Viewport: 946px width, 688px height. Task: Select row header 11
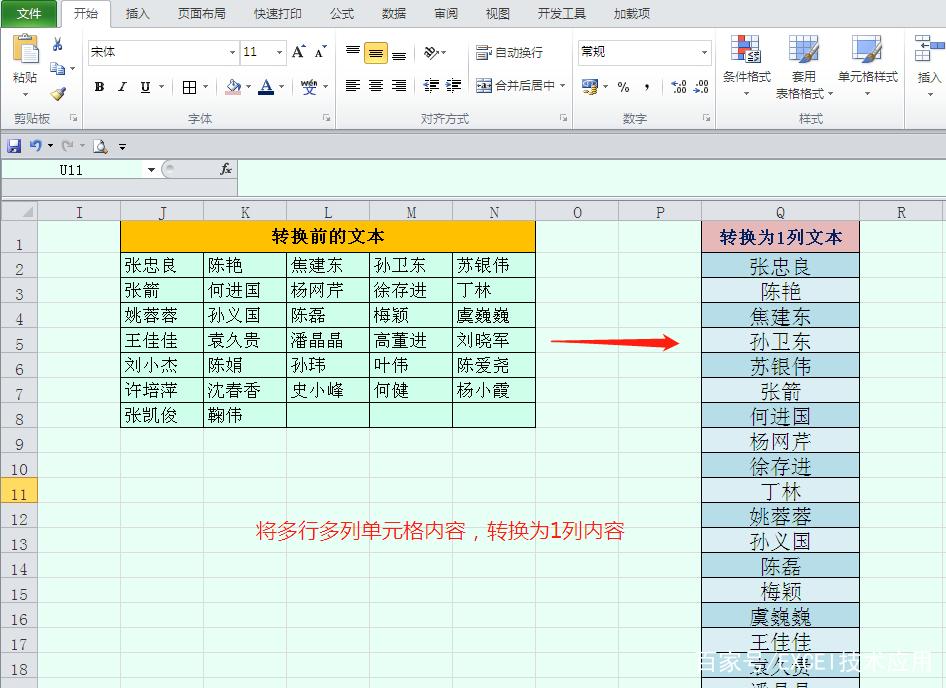point(19,491)
